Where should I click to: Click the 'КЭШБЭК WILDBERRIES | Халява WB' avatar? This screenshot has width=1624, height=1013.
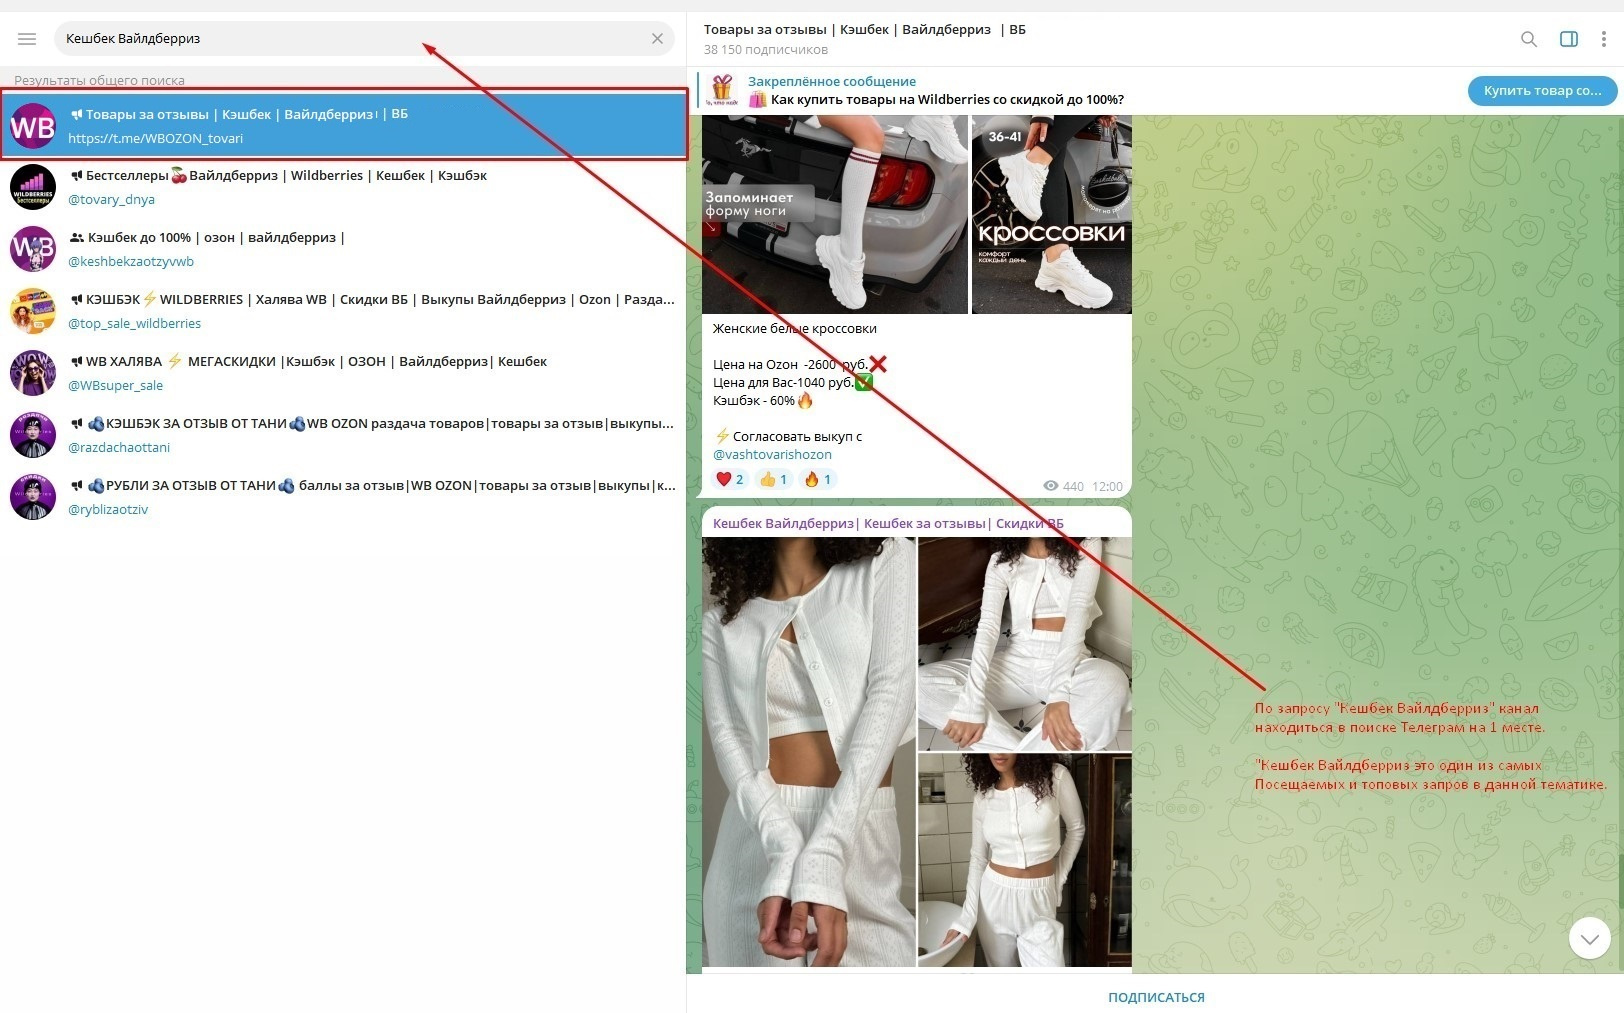click(33, 311)
